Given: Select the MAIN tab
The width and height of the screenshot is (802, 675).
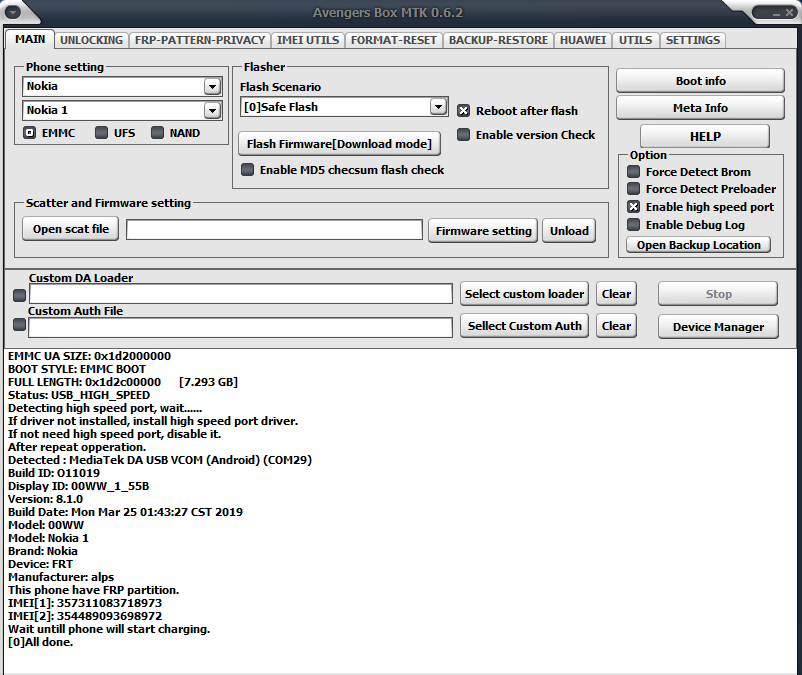Looking at the screenshot, I should 30,39.
